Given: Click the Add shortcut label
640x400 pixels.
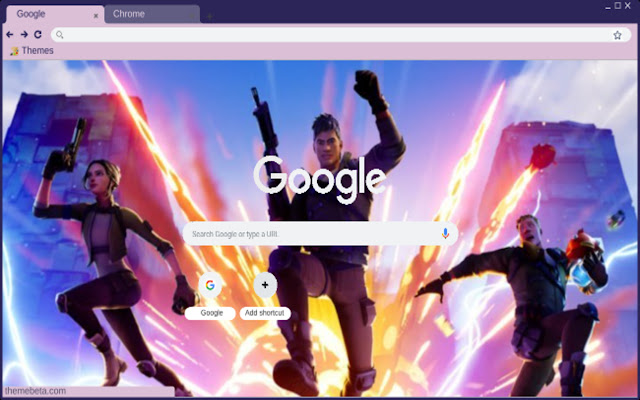Looking at the screenshot, I should 264,313.
